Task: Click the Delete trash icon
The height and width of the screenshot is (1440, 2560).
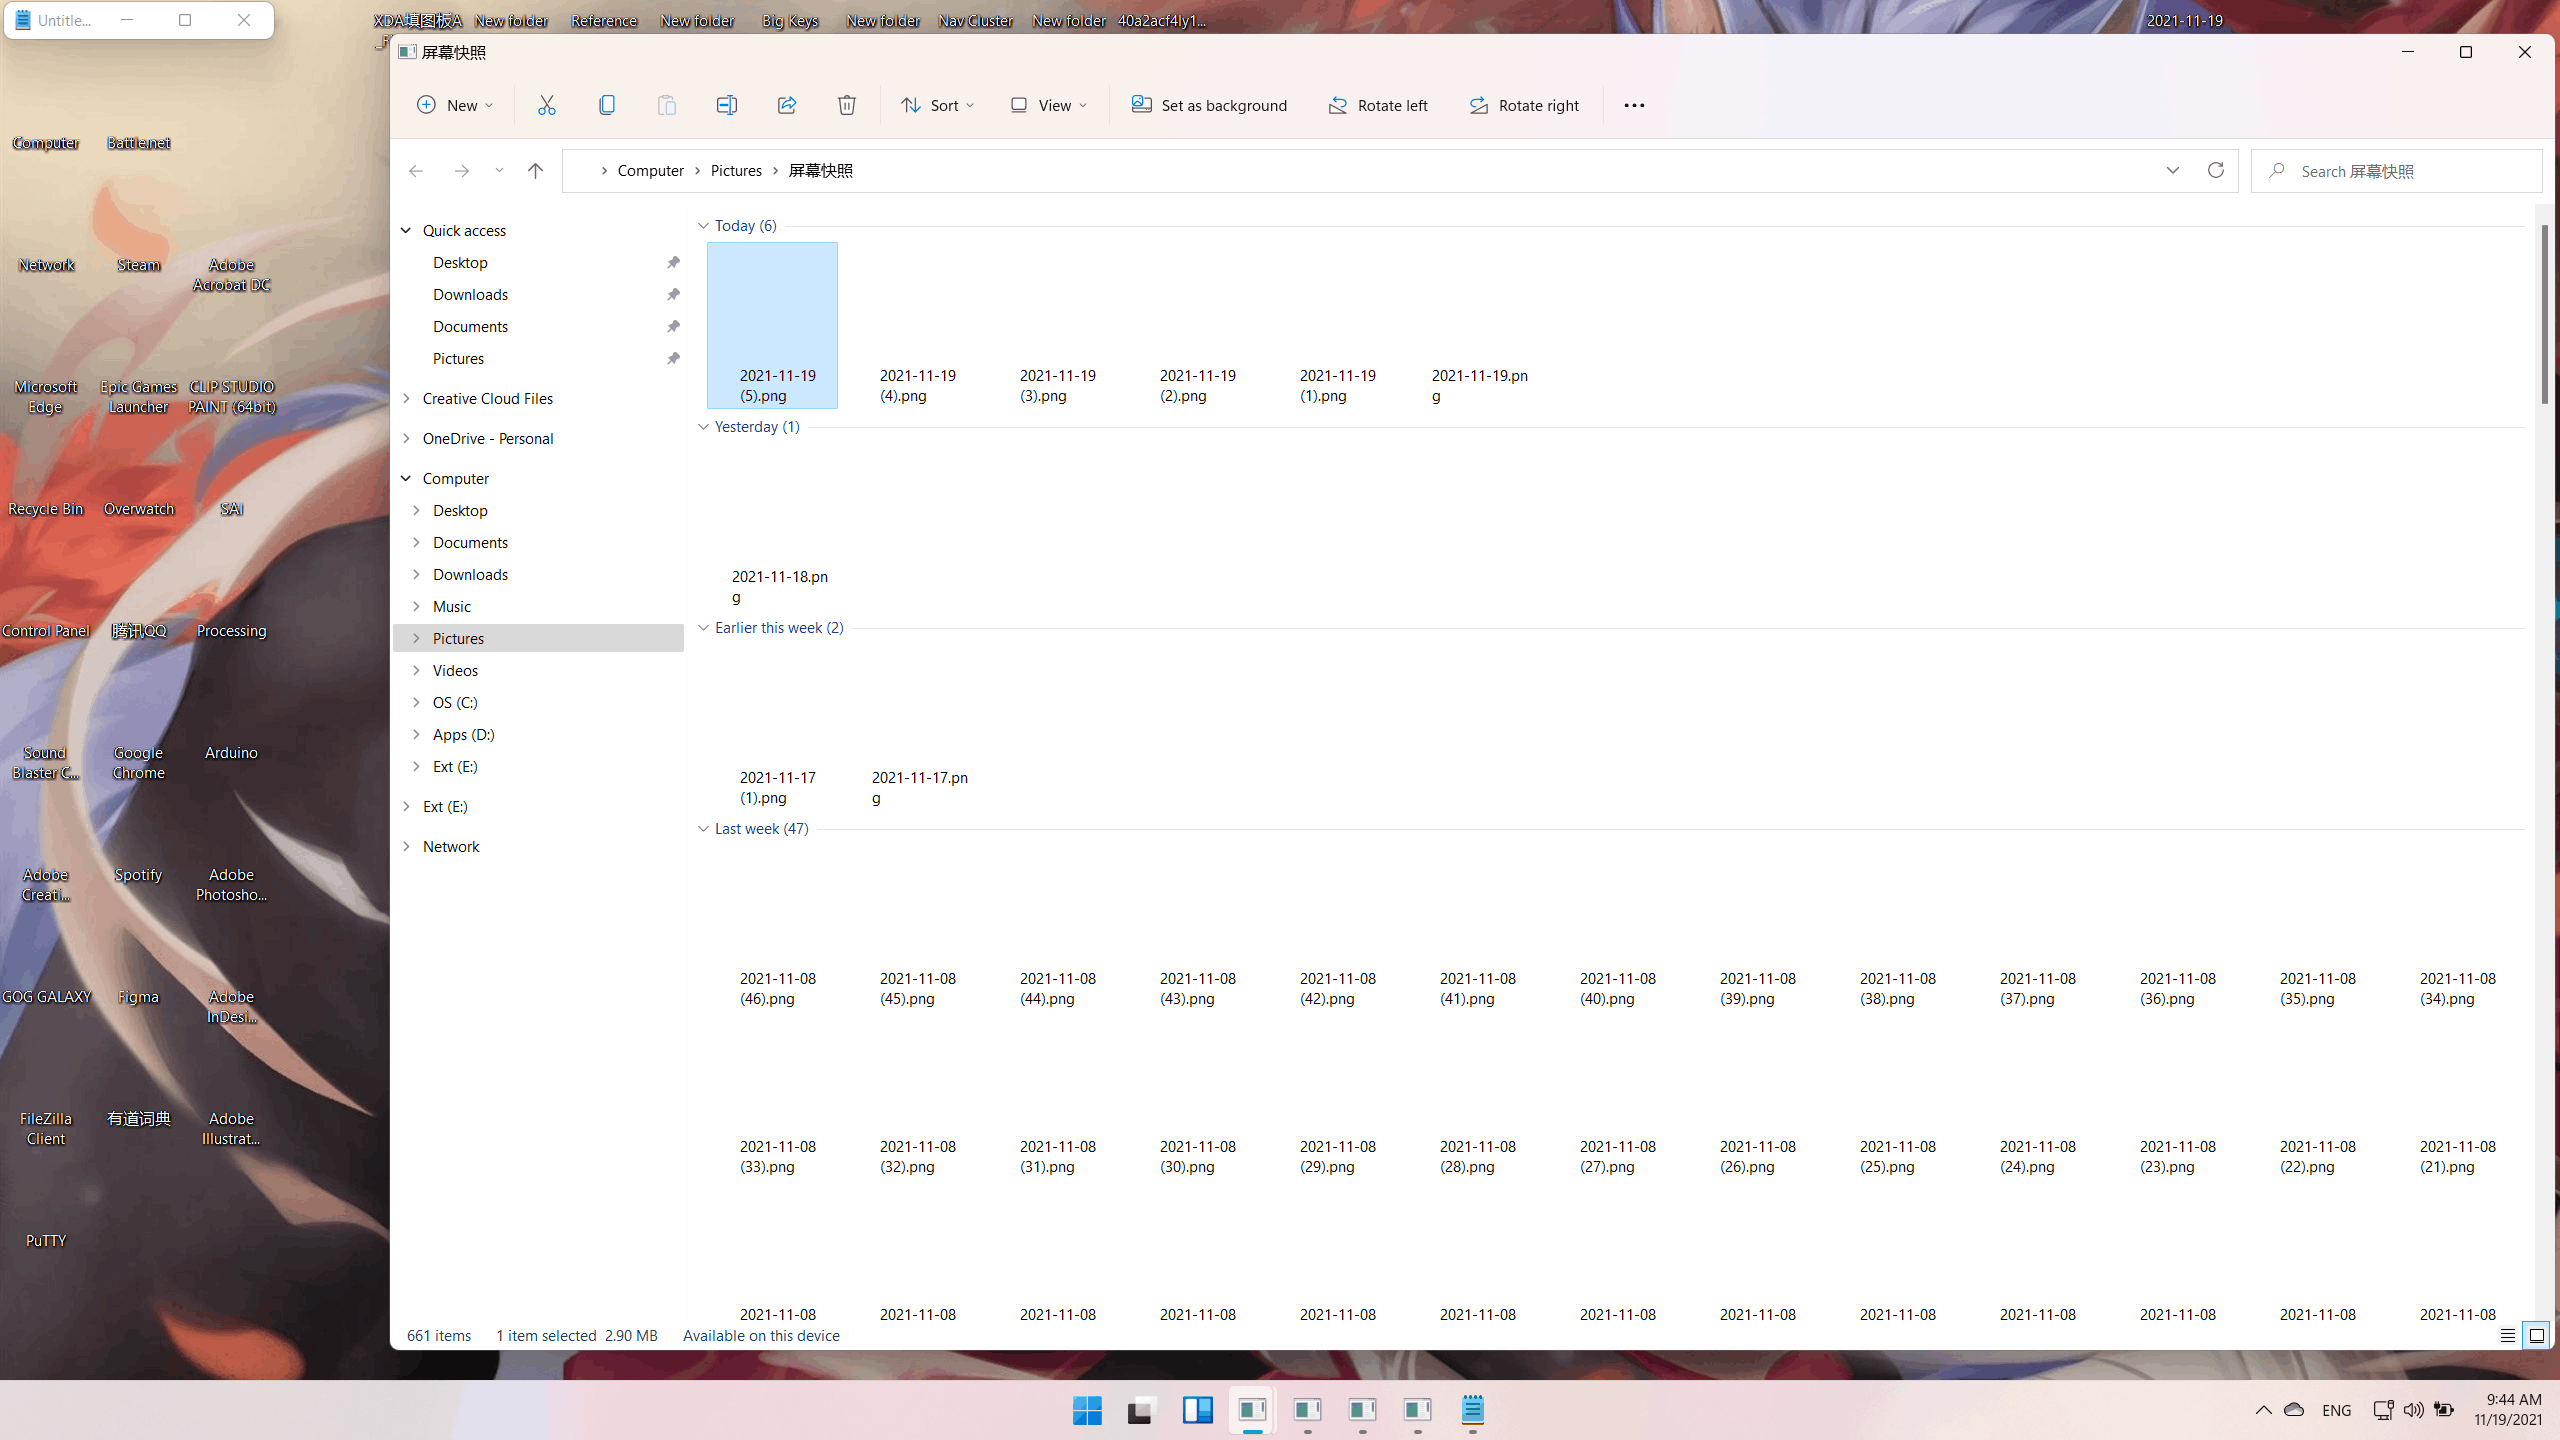Action: click(847, 105)
